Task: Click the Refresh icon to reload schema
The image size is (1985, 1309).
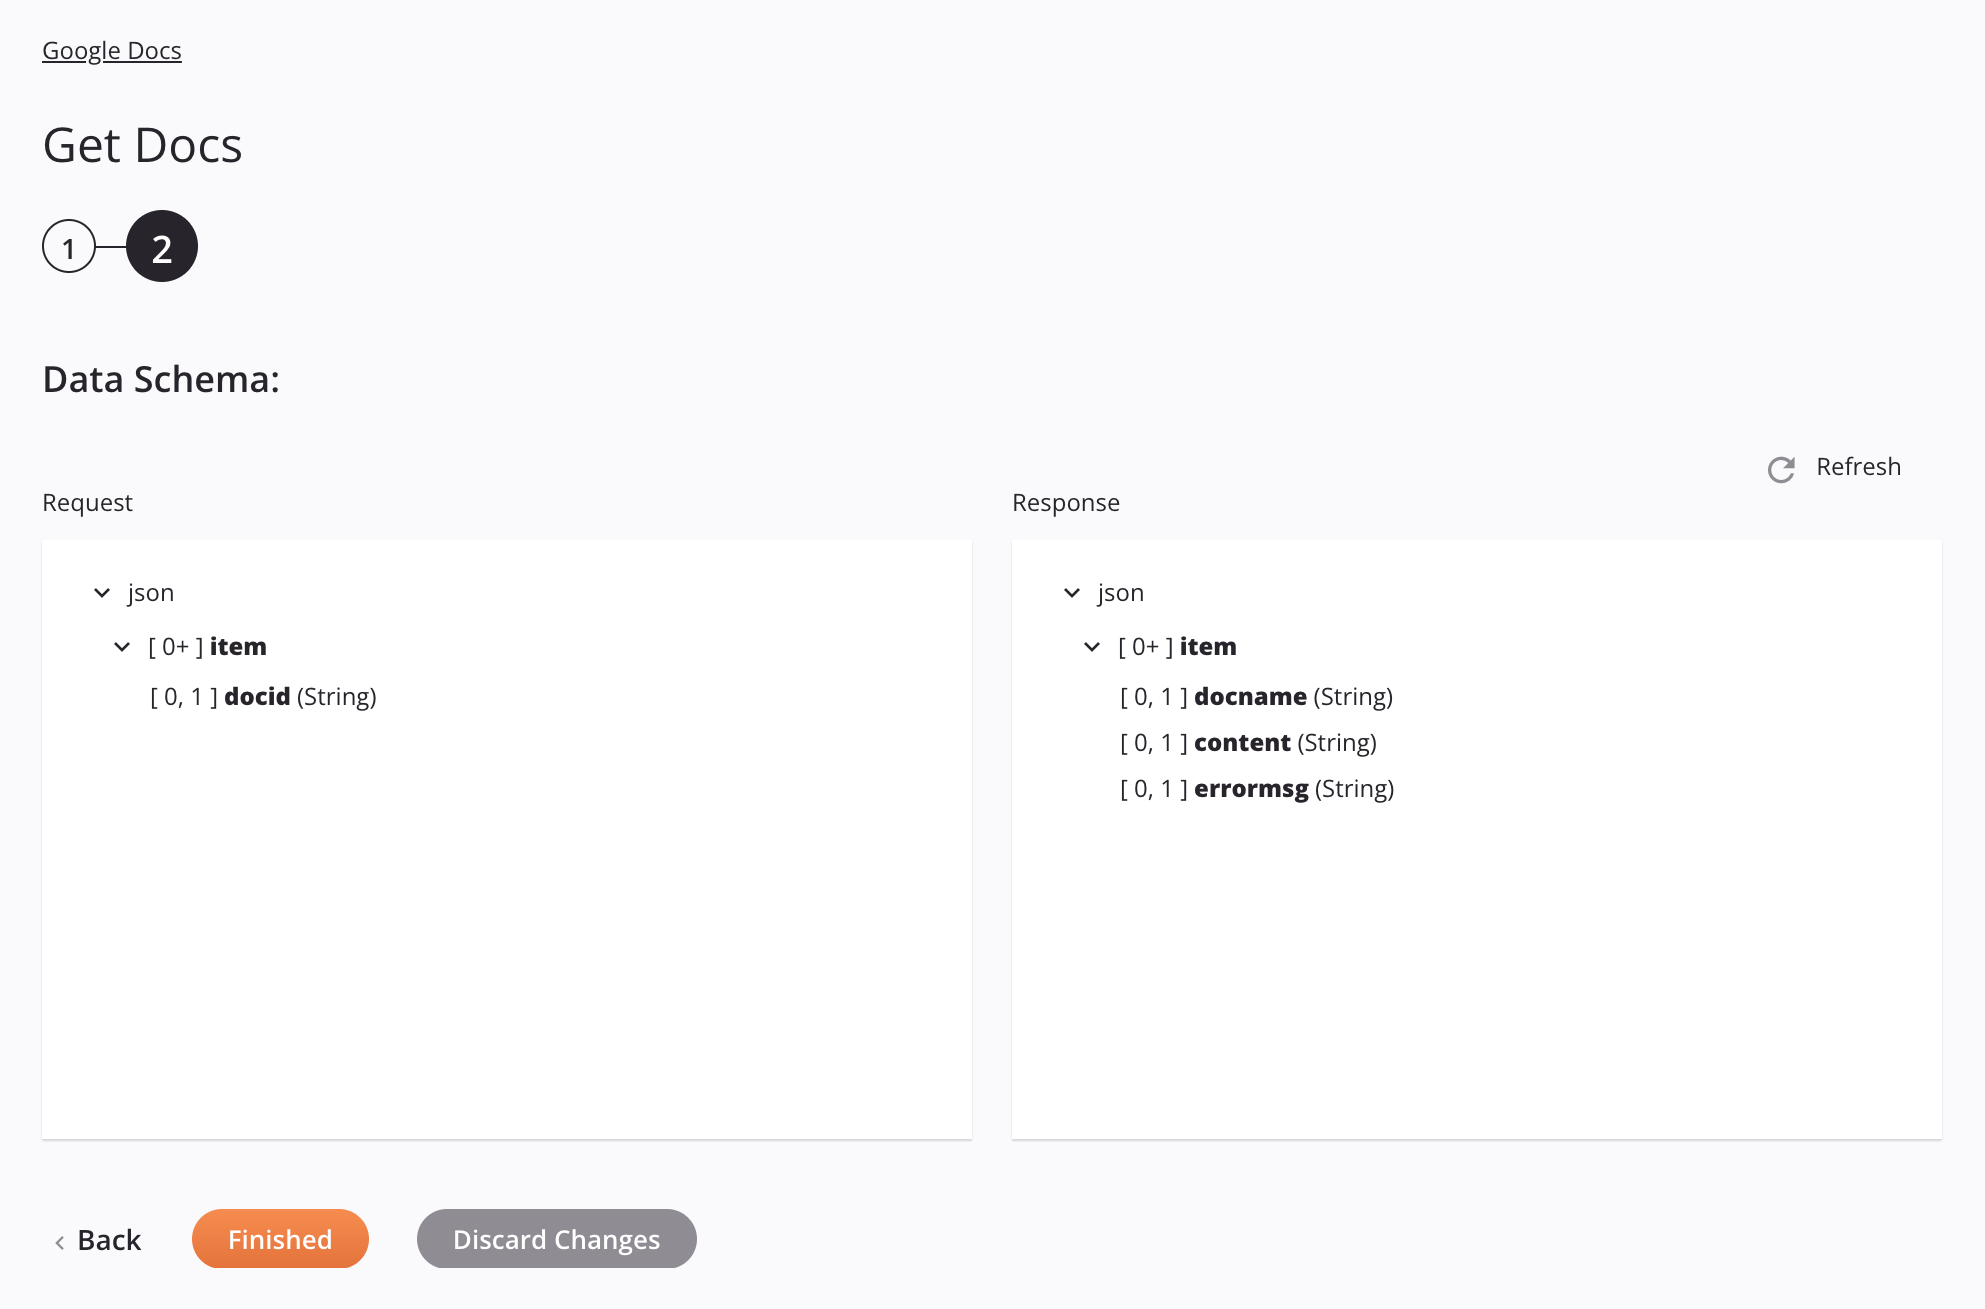Action: [x=1781, y=468]
